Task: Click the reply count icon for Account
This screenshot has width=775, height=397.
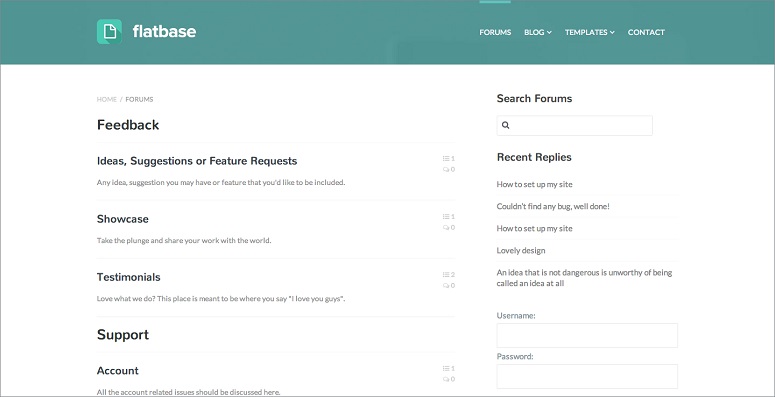Action: click(x=446, y=379)
